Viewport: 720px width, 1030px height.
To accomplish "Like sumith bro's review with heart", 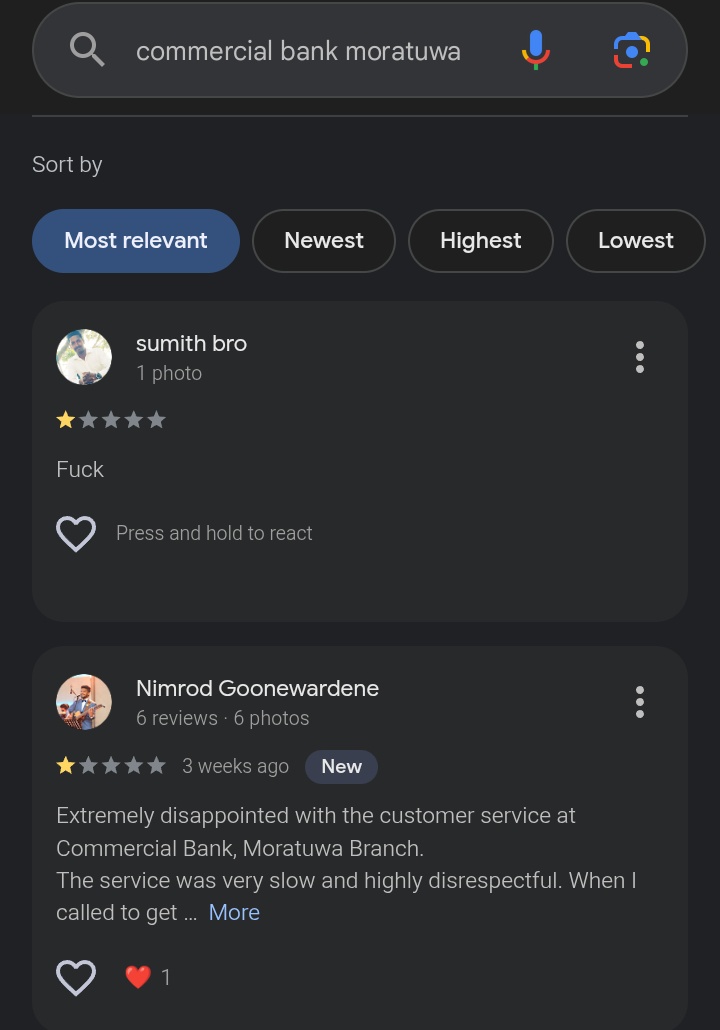I will (76, 534).
